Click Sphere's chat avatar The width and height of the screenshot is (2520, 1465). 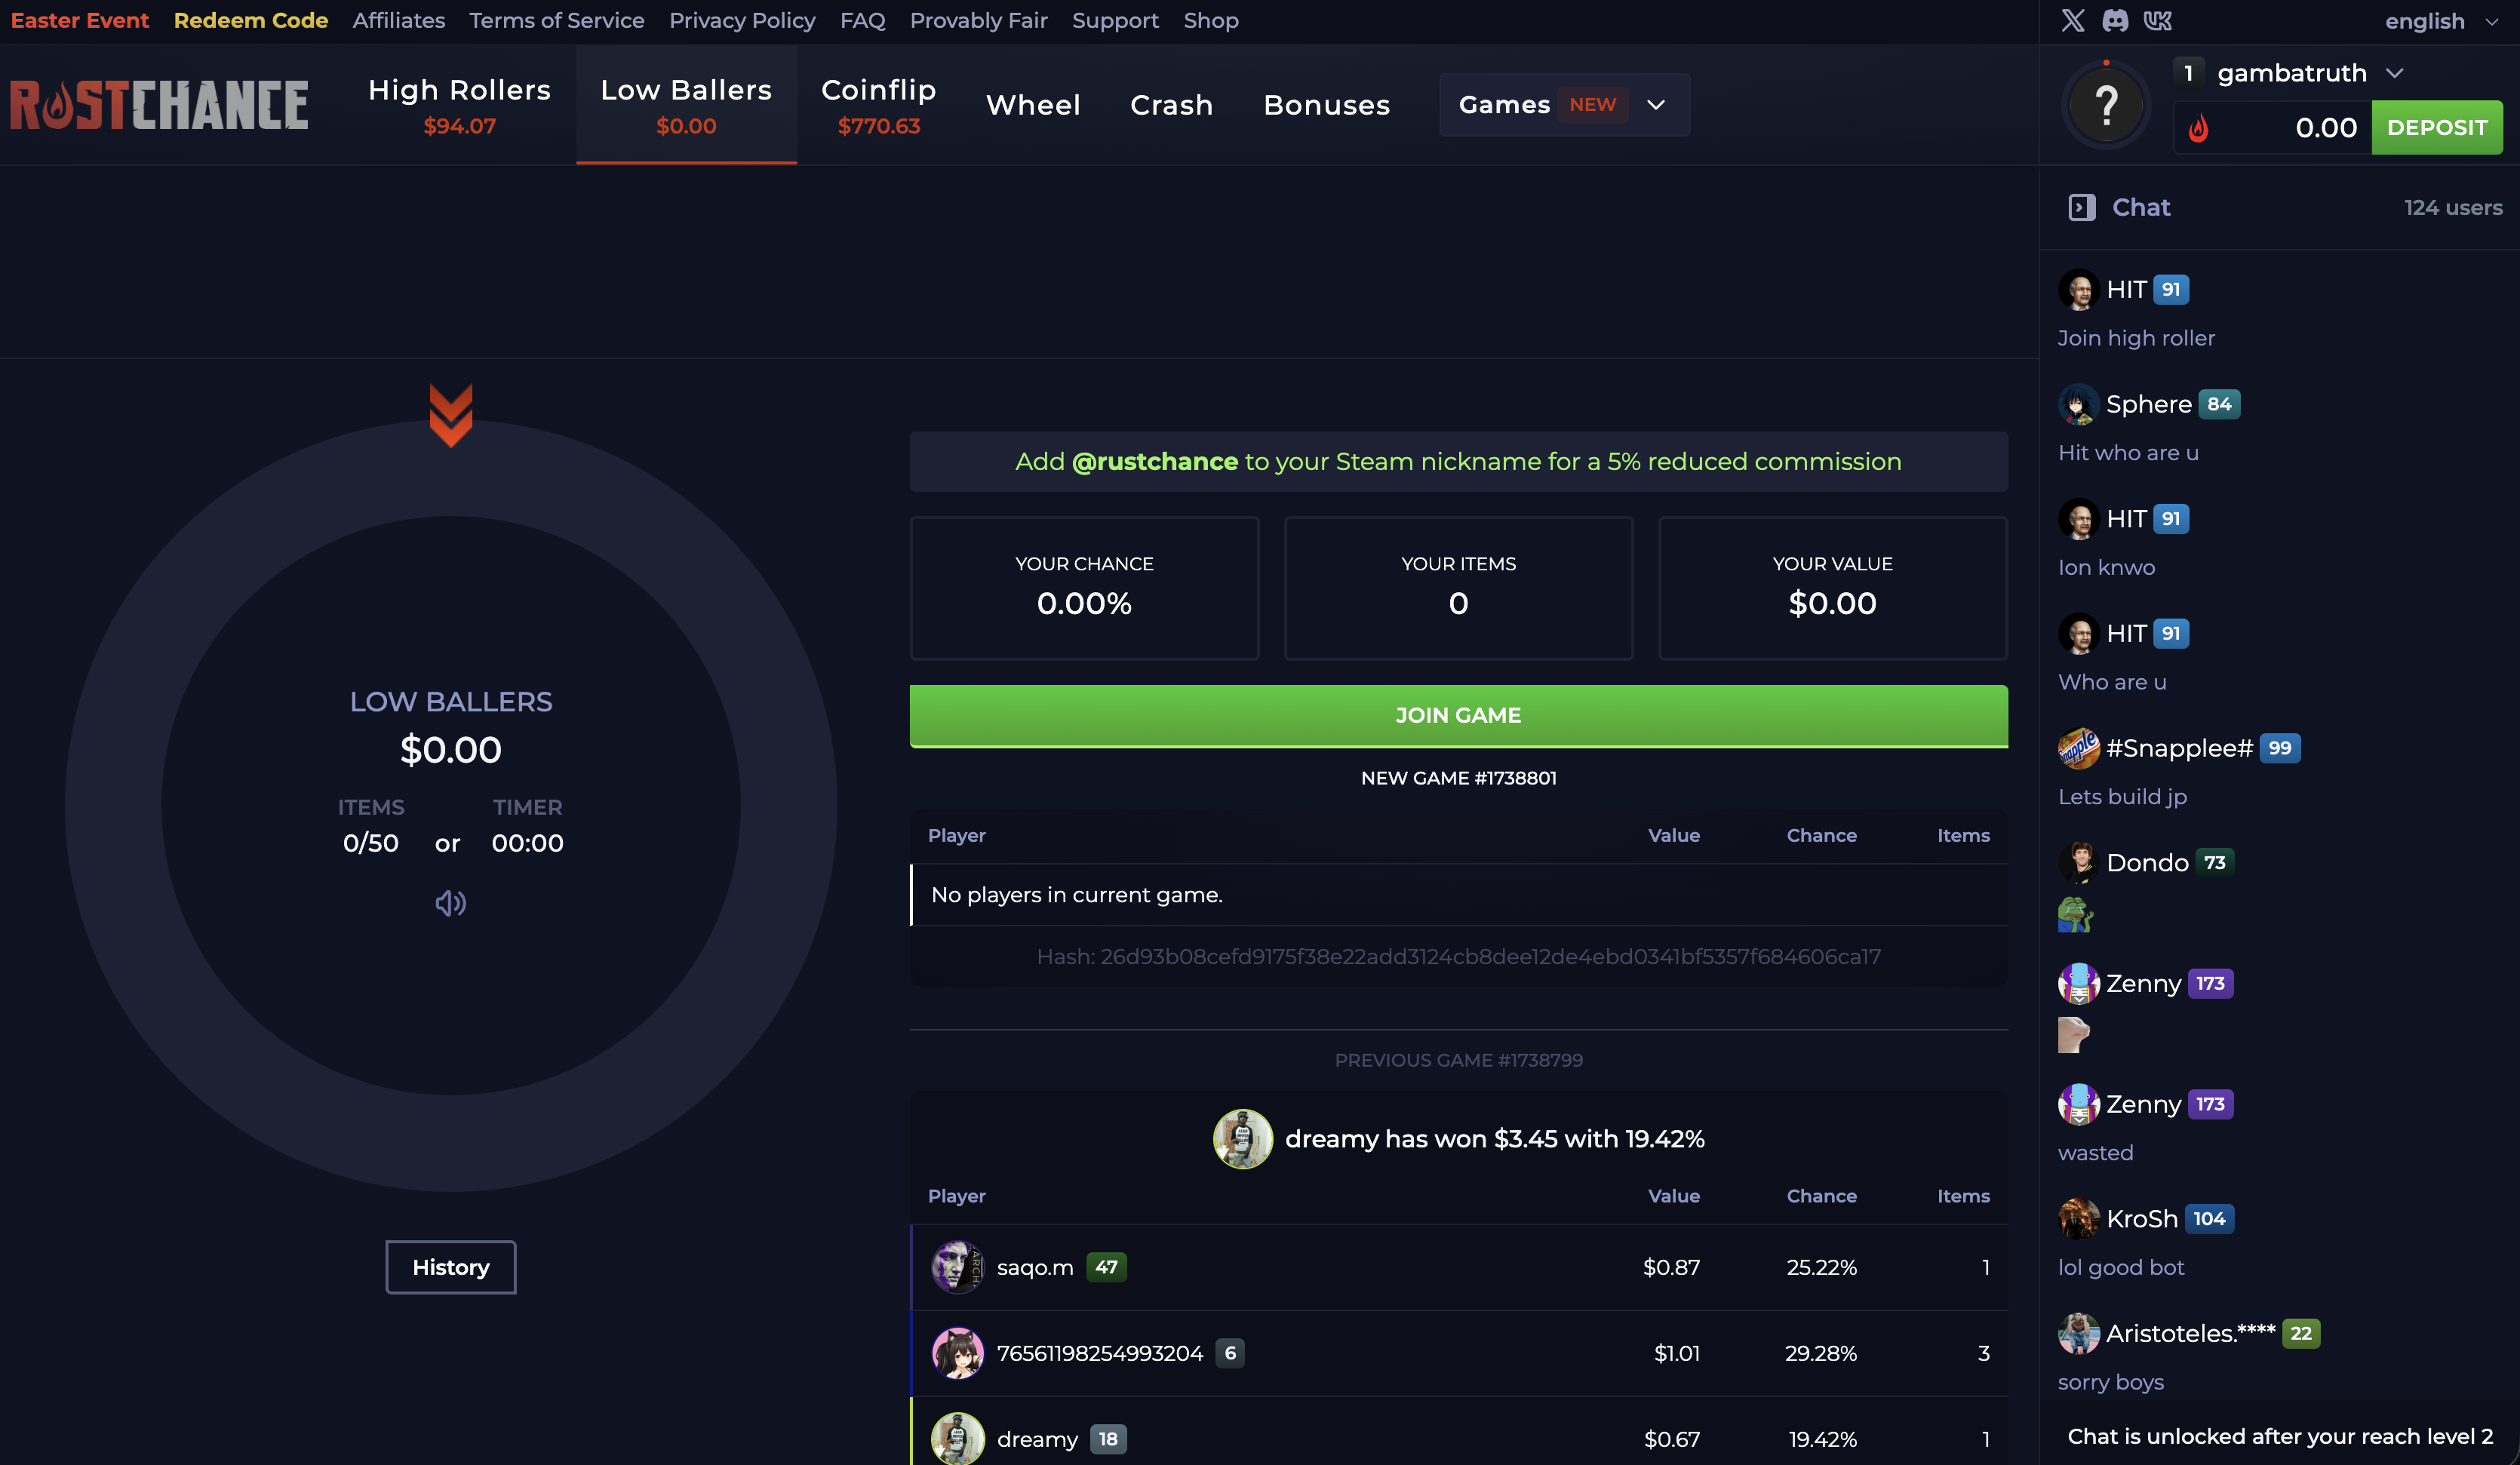(x=2079, y=404)
